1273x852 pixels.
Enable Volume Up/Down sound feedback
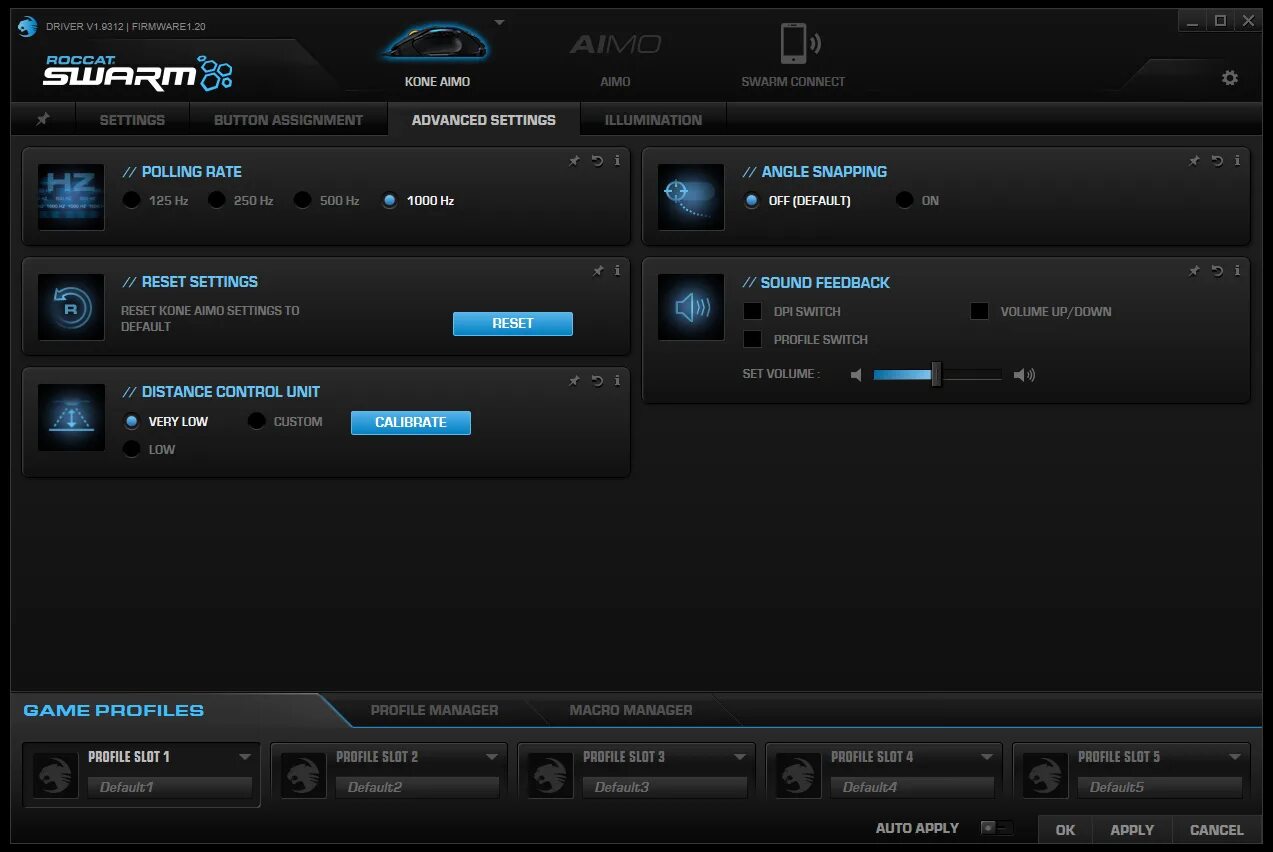(x=979, y=311)
